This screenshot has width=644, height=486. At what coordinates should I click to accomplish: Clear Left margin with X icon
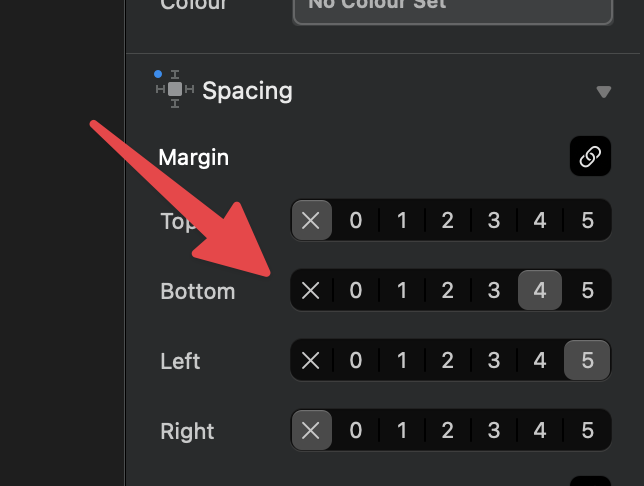point(311,361)
